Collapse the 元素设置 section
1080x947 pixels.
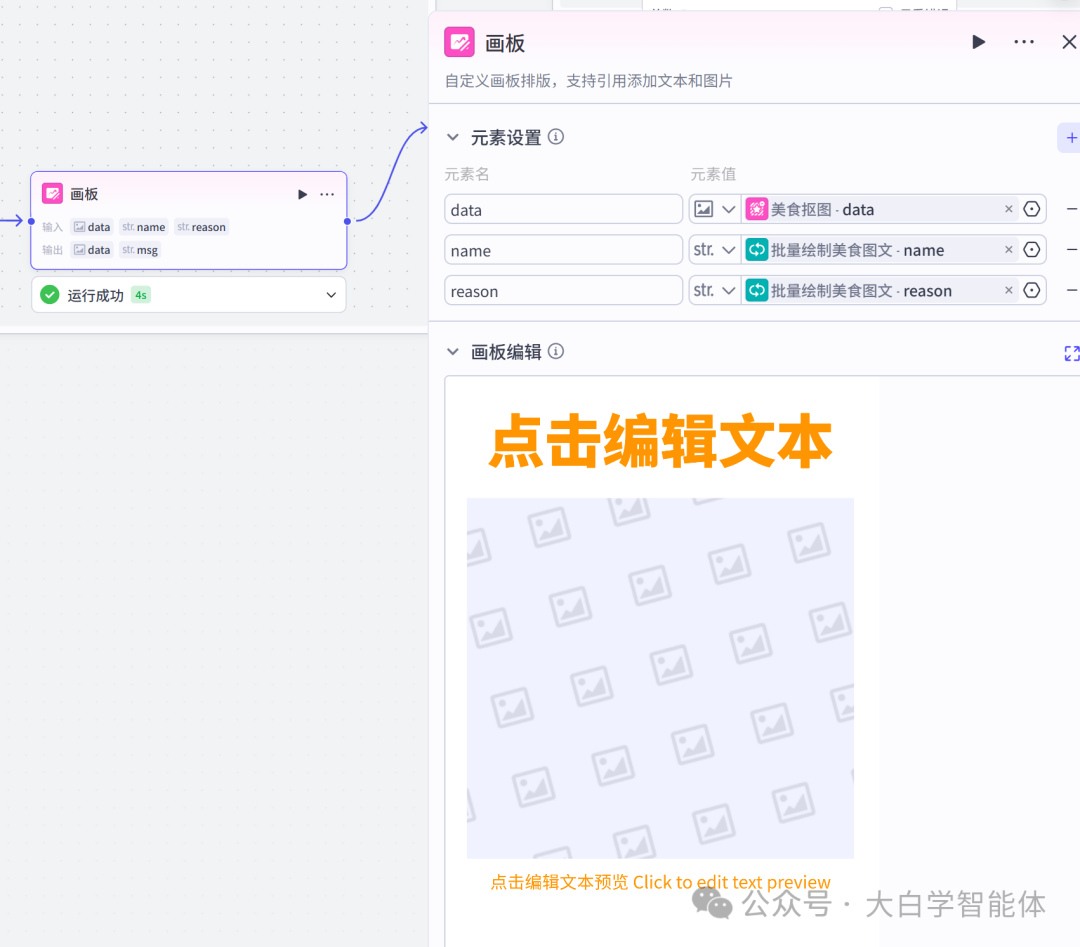[x=453, y=137]
